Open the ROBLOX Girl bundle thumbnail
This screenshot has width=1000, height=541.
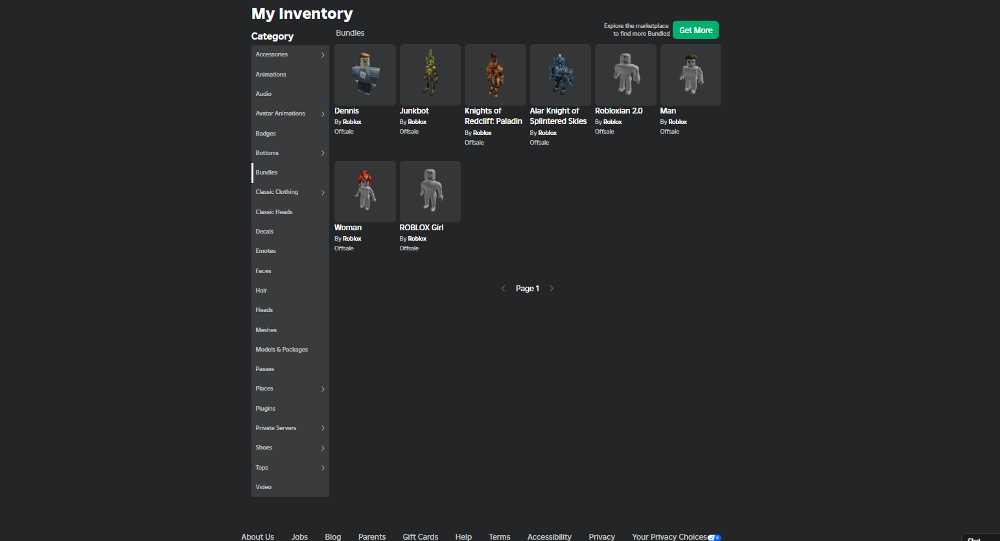pos(430,191)
